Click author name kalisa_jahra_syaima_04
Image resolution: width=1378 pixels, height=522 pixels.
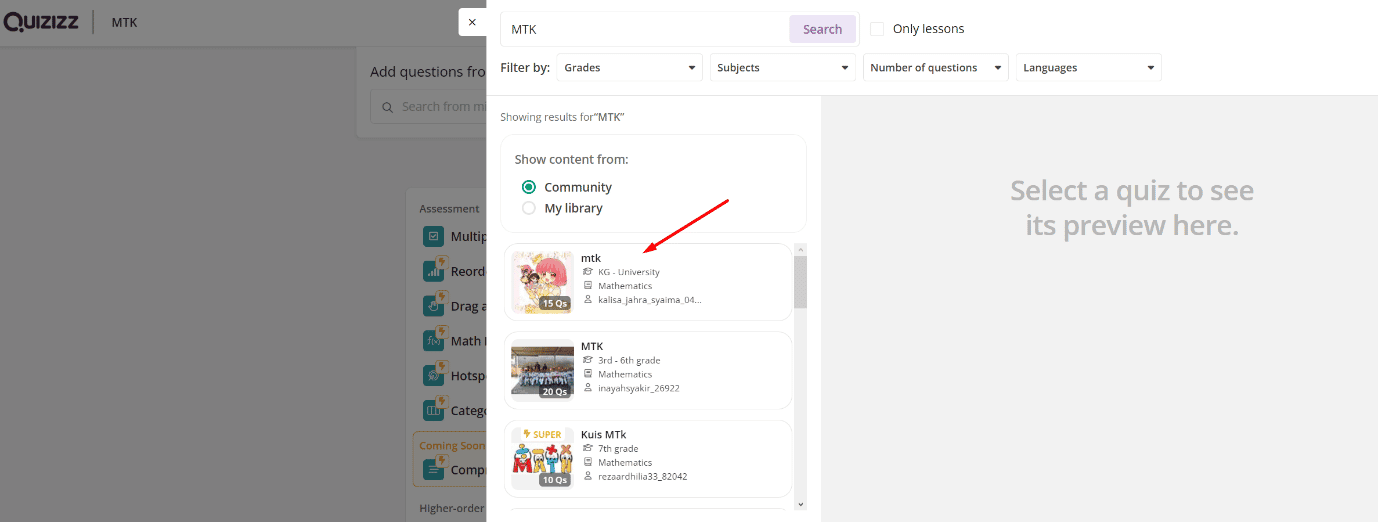click(x=650, y=299)
